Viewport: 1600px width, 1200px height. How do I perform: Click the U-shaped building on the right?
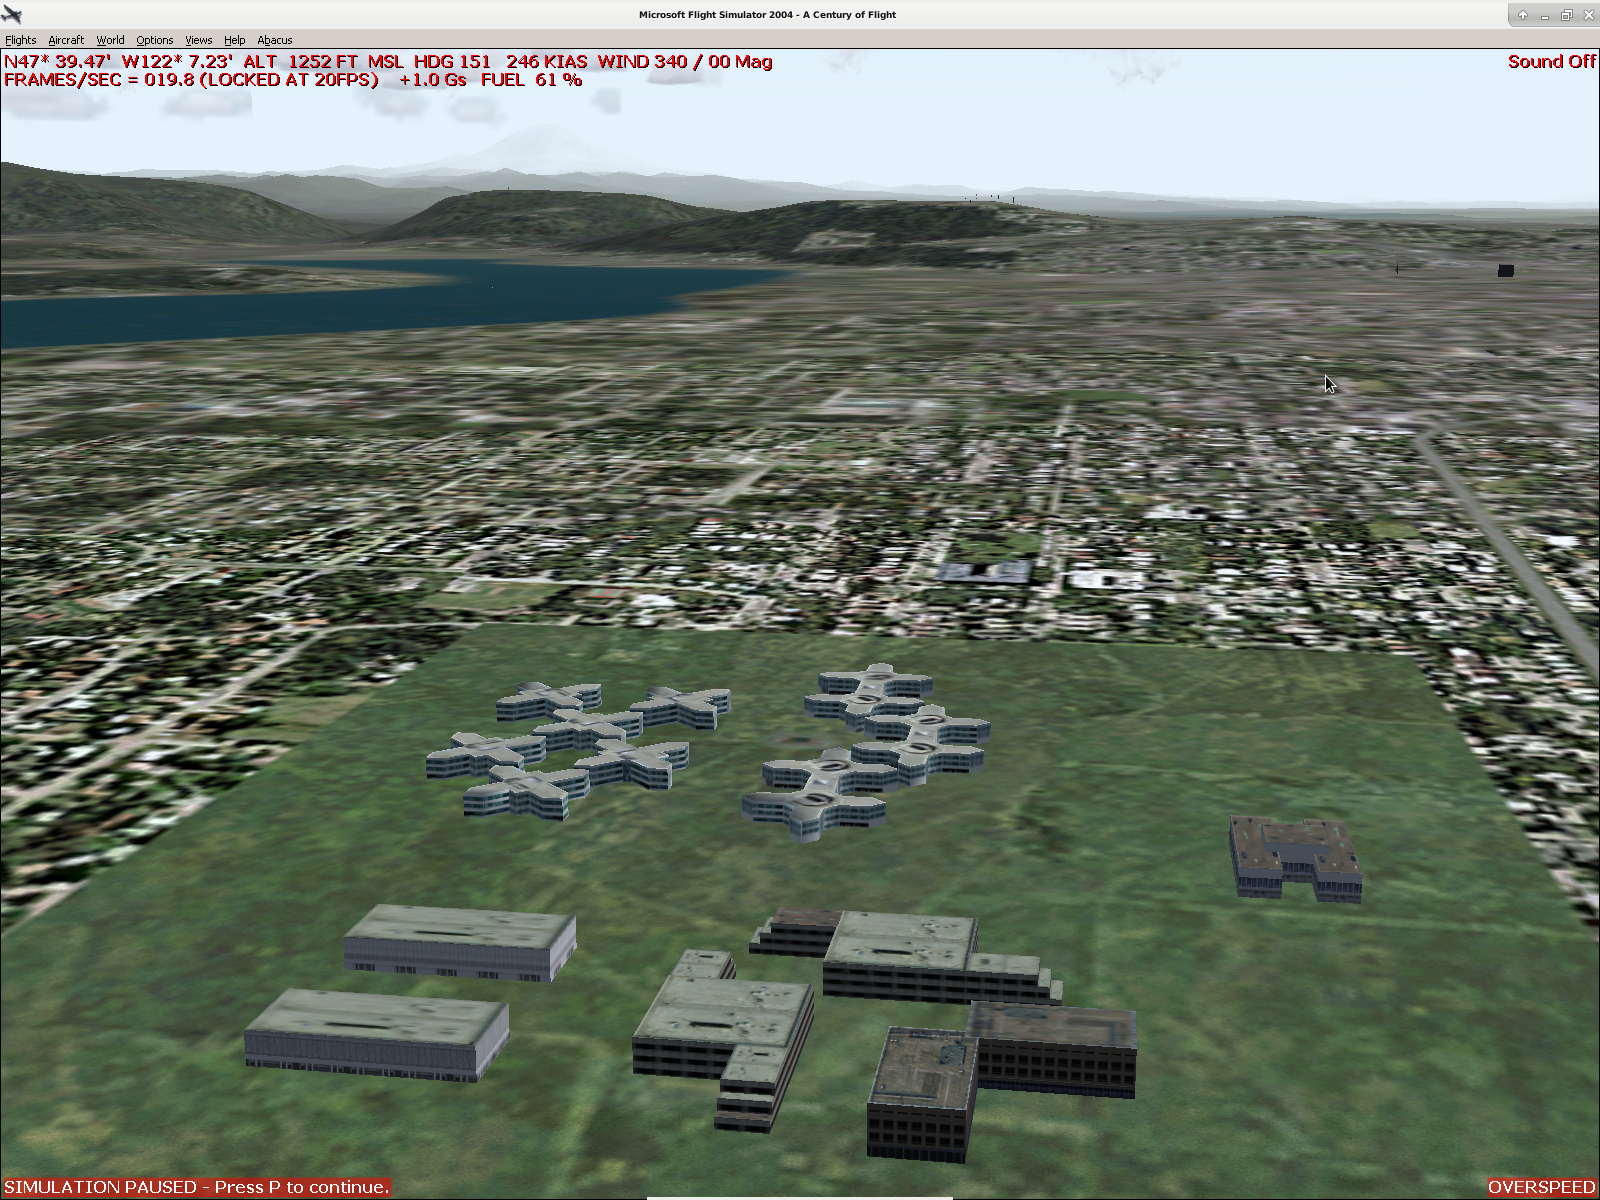click(1295, 858)
